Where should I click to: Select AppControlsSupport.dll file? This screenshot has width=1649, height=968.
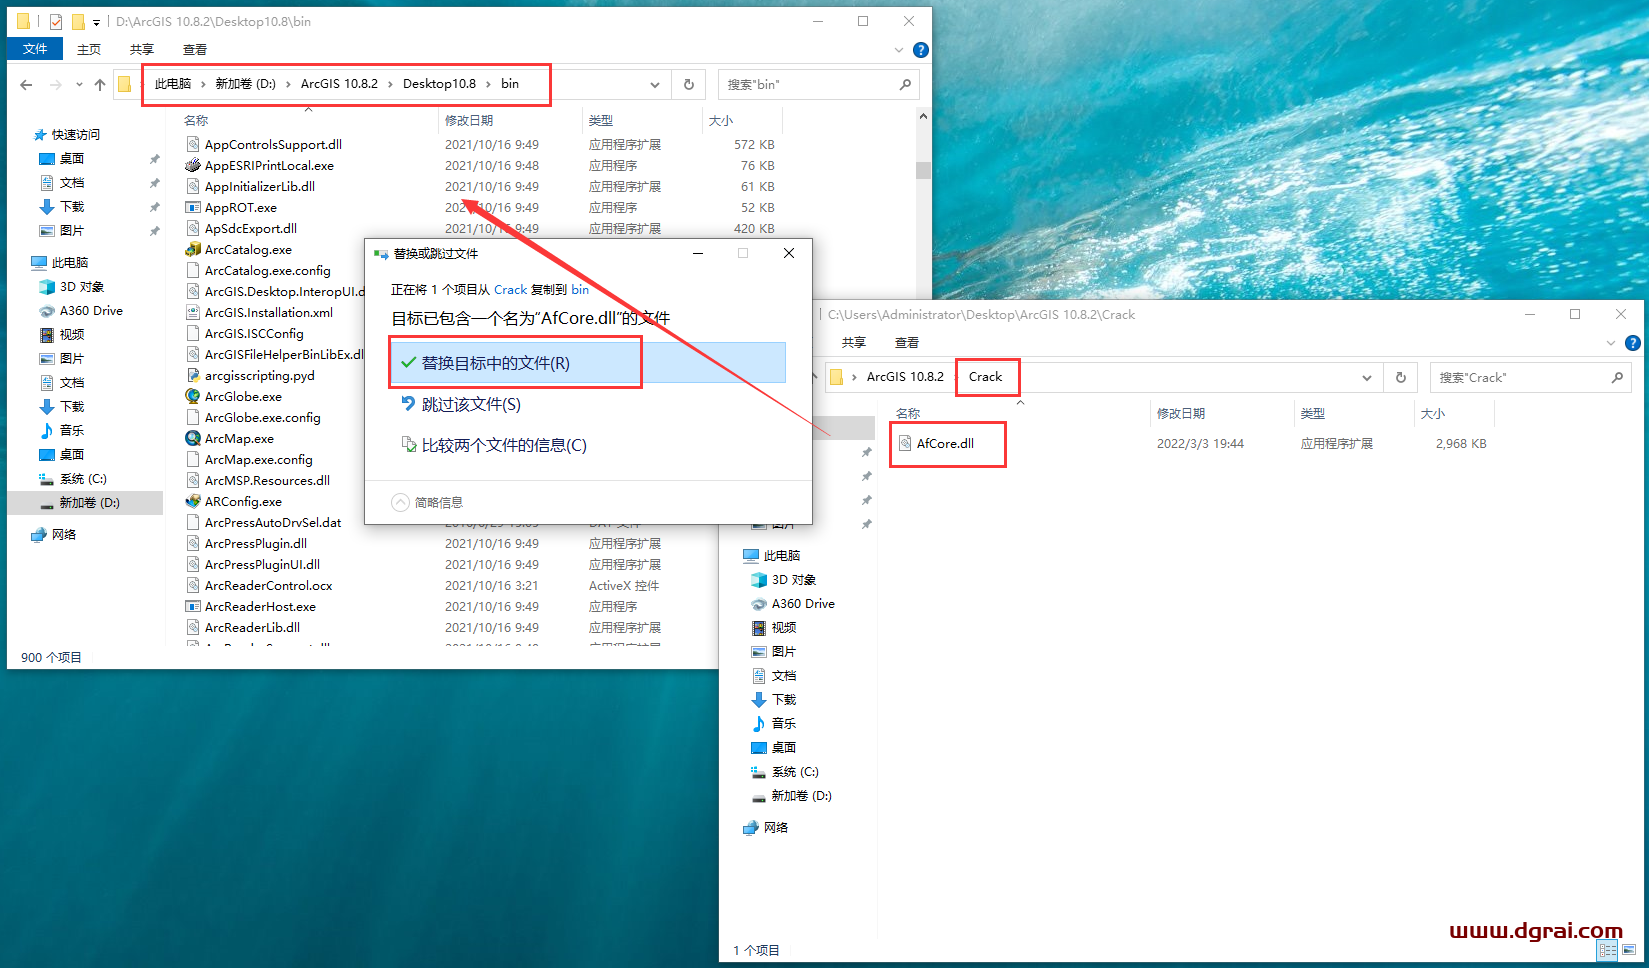[x=273, y=144]
